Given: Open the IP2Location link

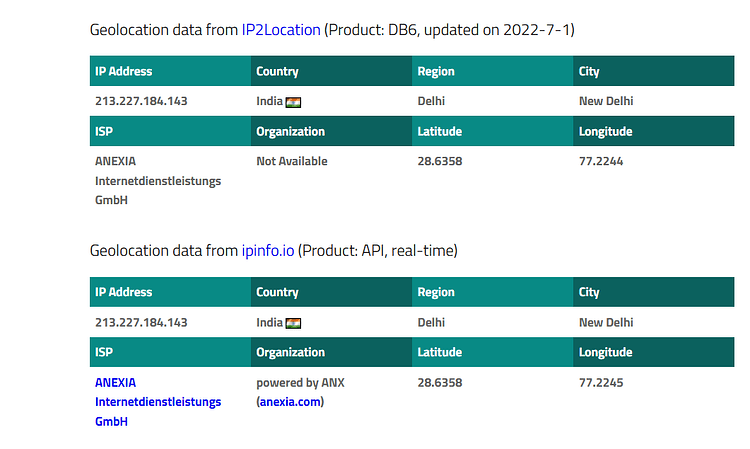Looking at the screenshot, I should [281, 30].
